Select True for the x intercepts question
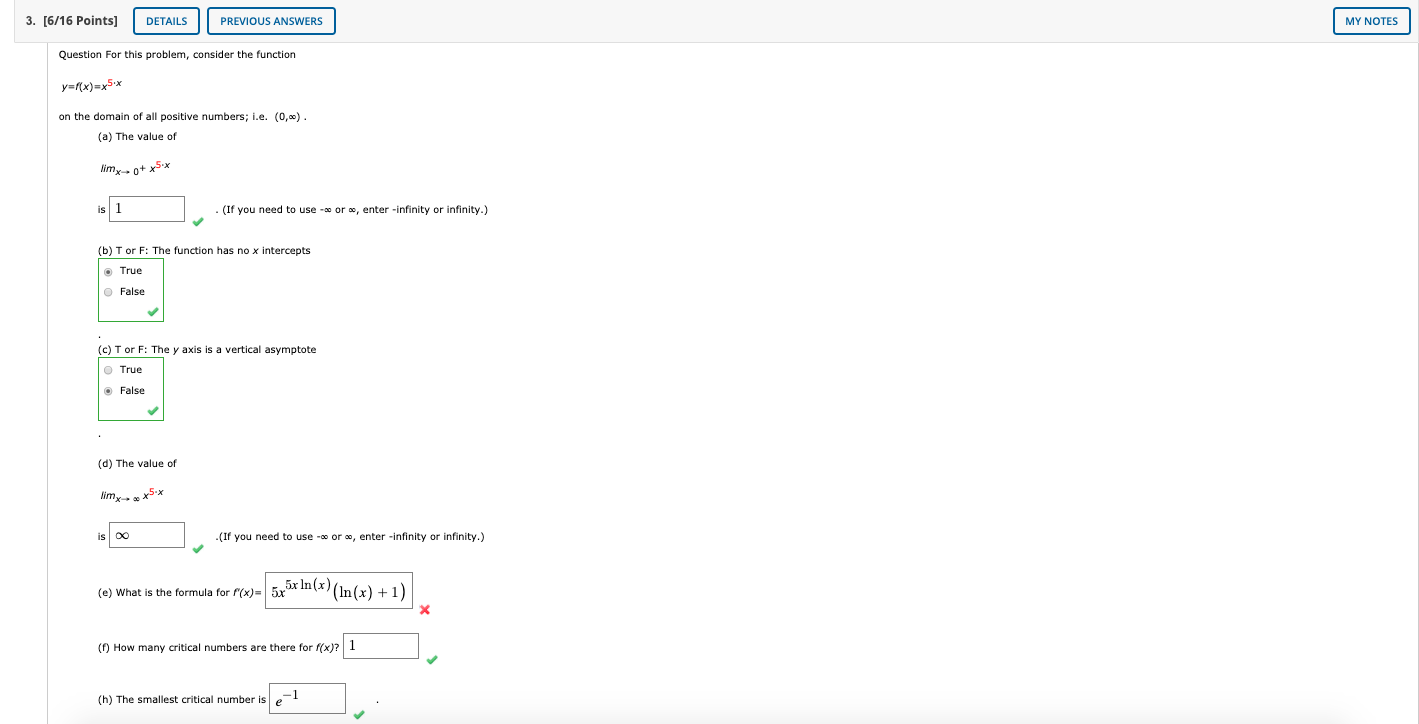This screenshot has width=1419, height=724. [x=107, y=269]
